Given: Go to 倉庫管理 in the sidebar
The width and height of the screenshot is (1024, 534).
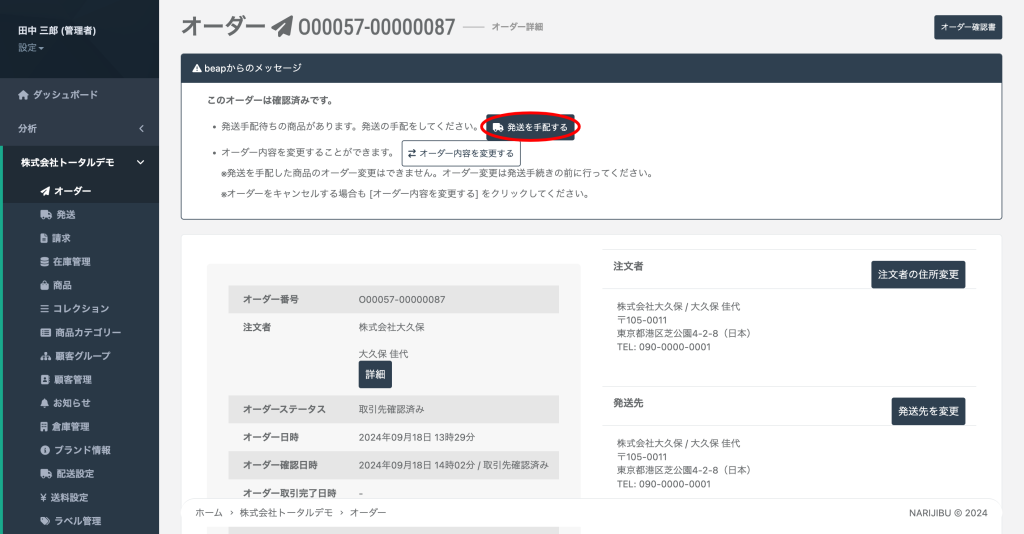Looking at the screenshot, I should (71, 427).
